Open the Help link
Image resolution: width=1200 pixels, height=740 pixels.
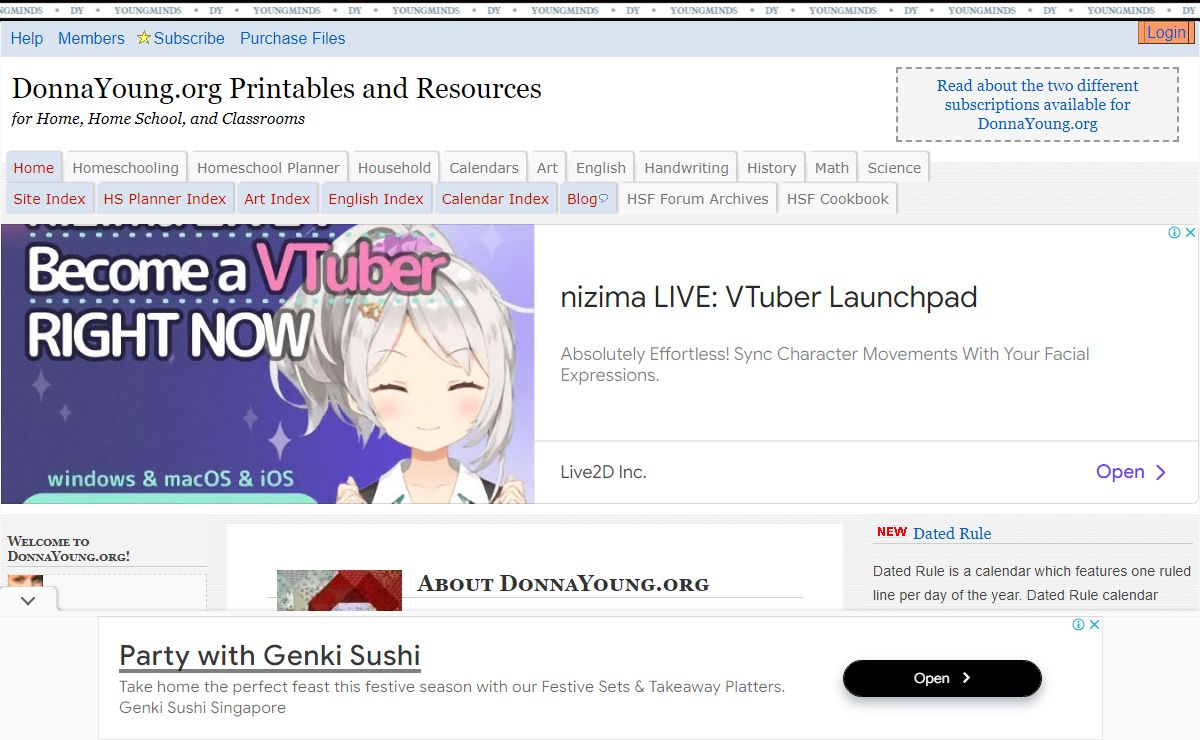[x=27, y=38]
